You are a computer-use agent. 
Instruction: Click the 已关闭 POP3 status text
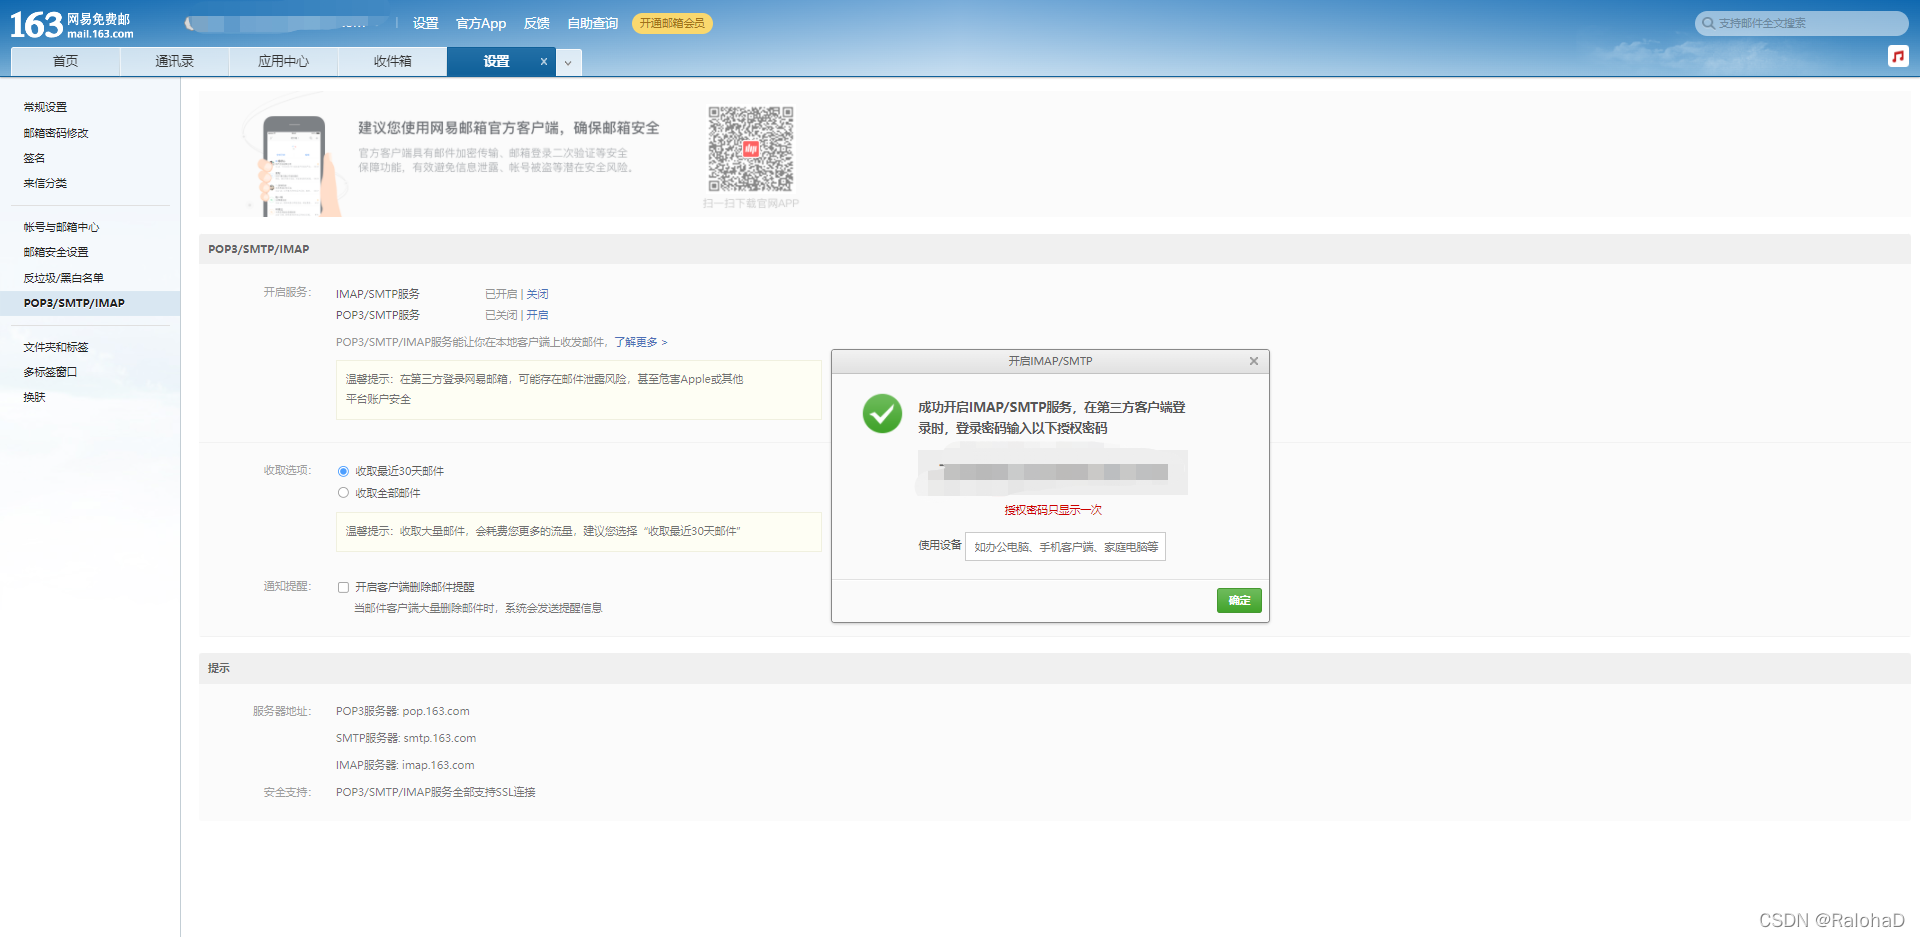coord(501,315)
